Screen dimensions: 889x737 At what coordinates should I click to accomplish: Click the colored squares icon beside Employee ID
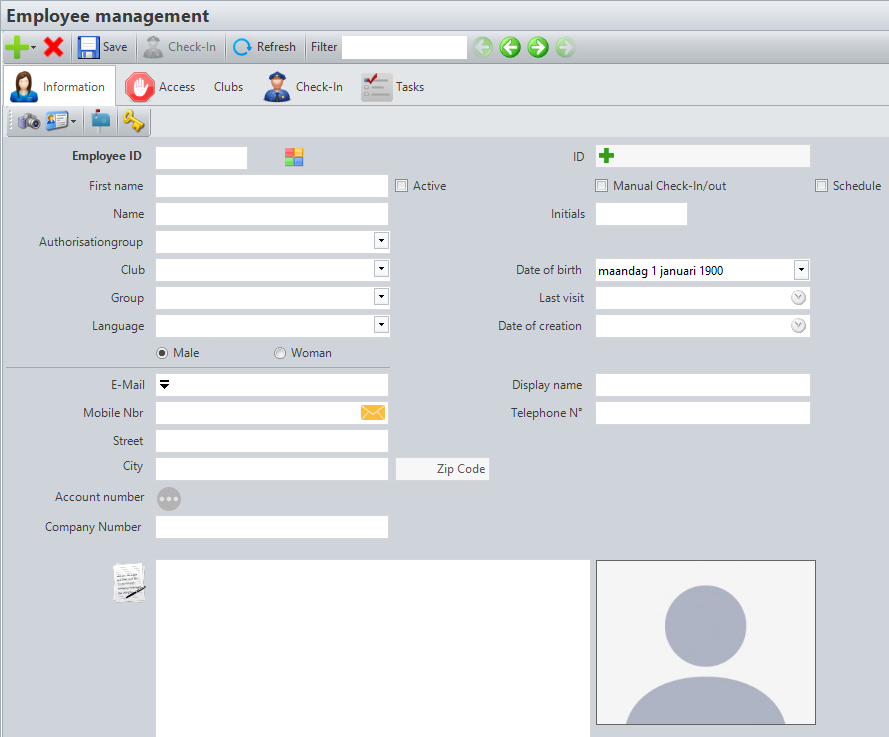pyautogui.click(x=294, y=157)
